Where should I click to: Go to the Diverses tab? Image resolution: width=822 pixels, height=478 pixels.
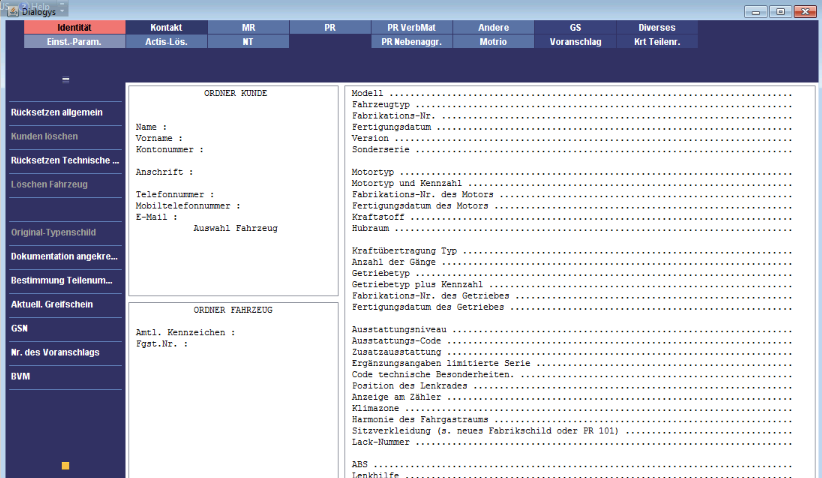pyautogui.click(x=657, y=28)
